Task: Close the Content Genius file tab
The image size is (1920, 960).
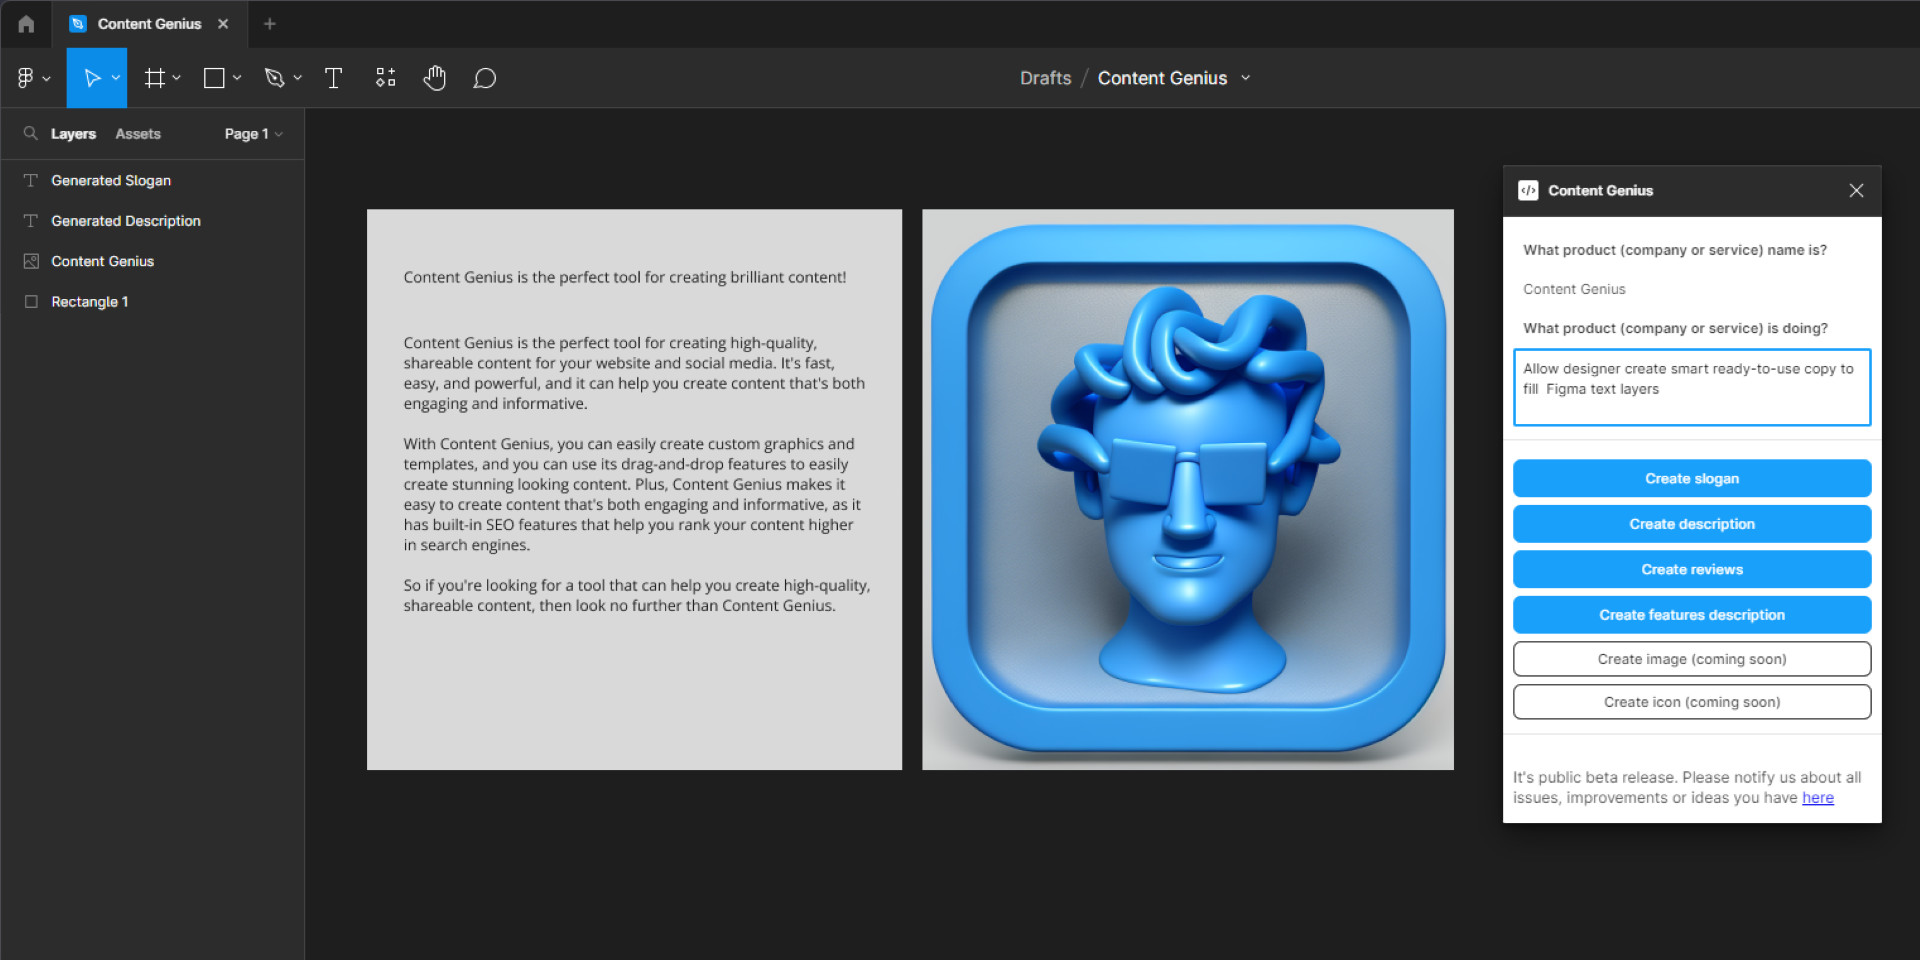Action: [x=223, y=24]
